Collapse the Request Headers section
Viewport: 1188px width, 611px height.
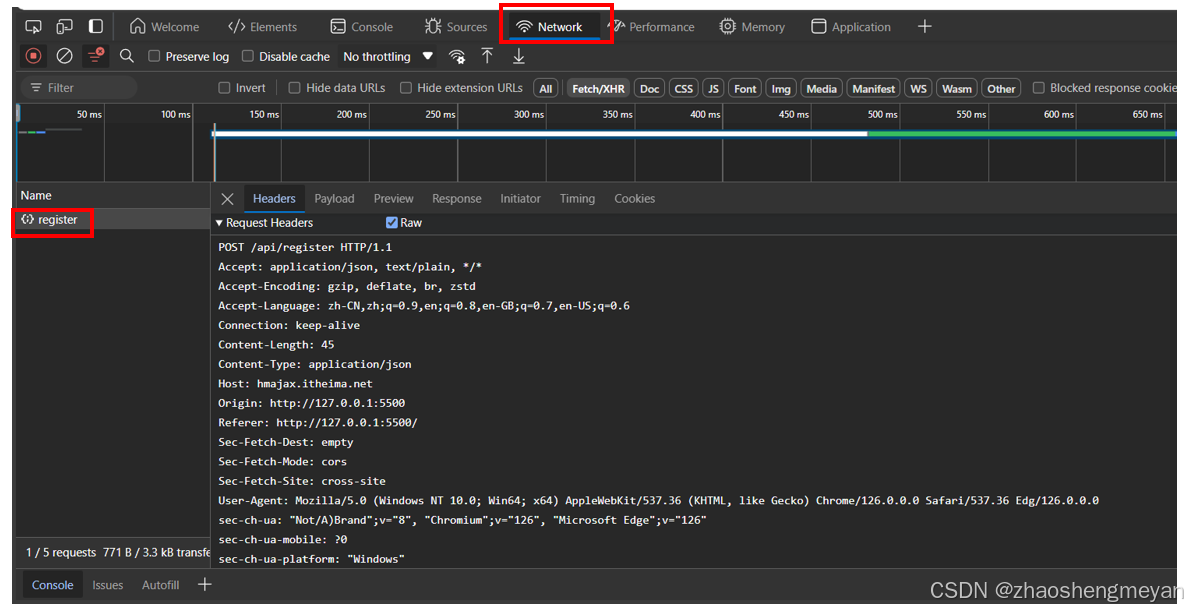click(264, 223)
